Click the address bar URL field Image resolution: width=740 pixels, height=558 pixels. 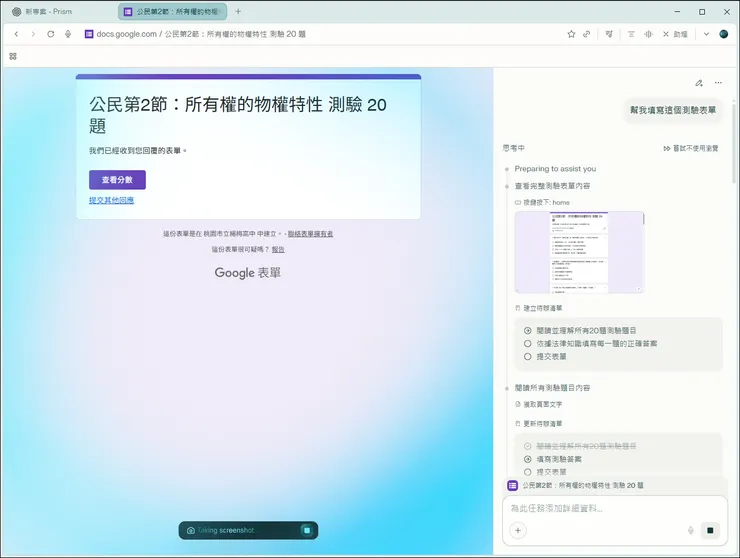[x=201, y=34]
